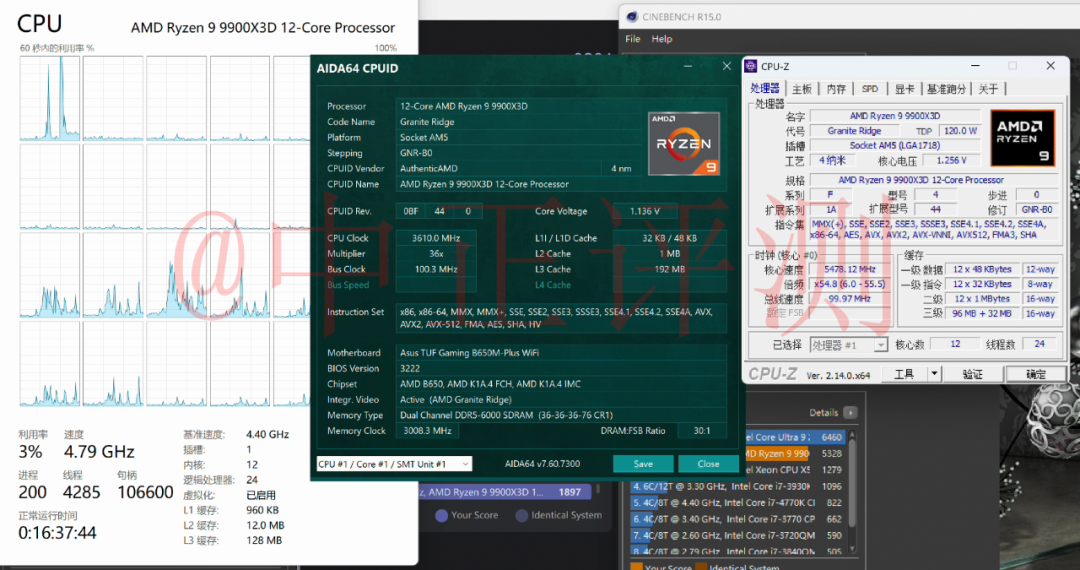Click the Save button in AIDA64 CPUID
Image resolution: width=1080 pixels, height=570 pixels.
(x=643, y=464)
